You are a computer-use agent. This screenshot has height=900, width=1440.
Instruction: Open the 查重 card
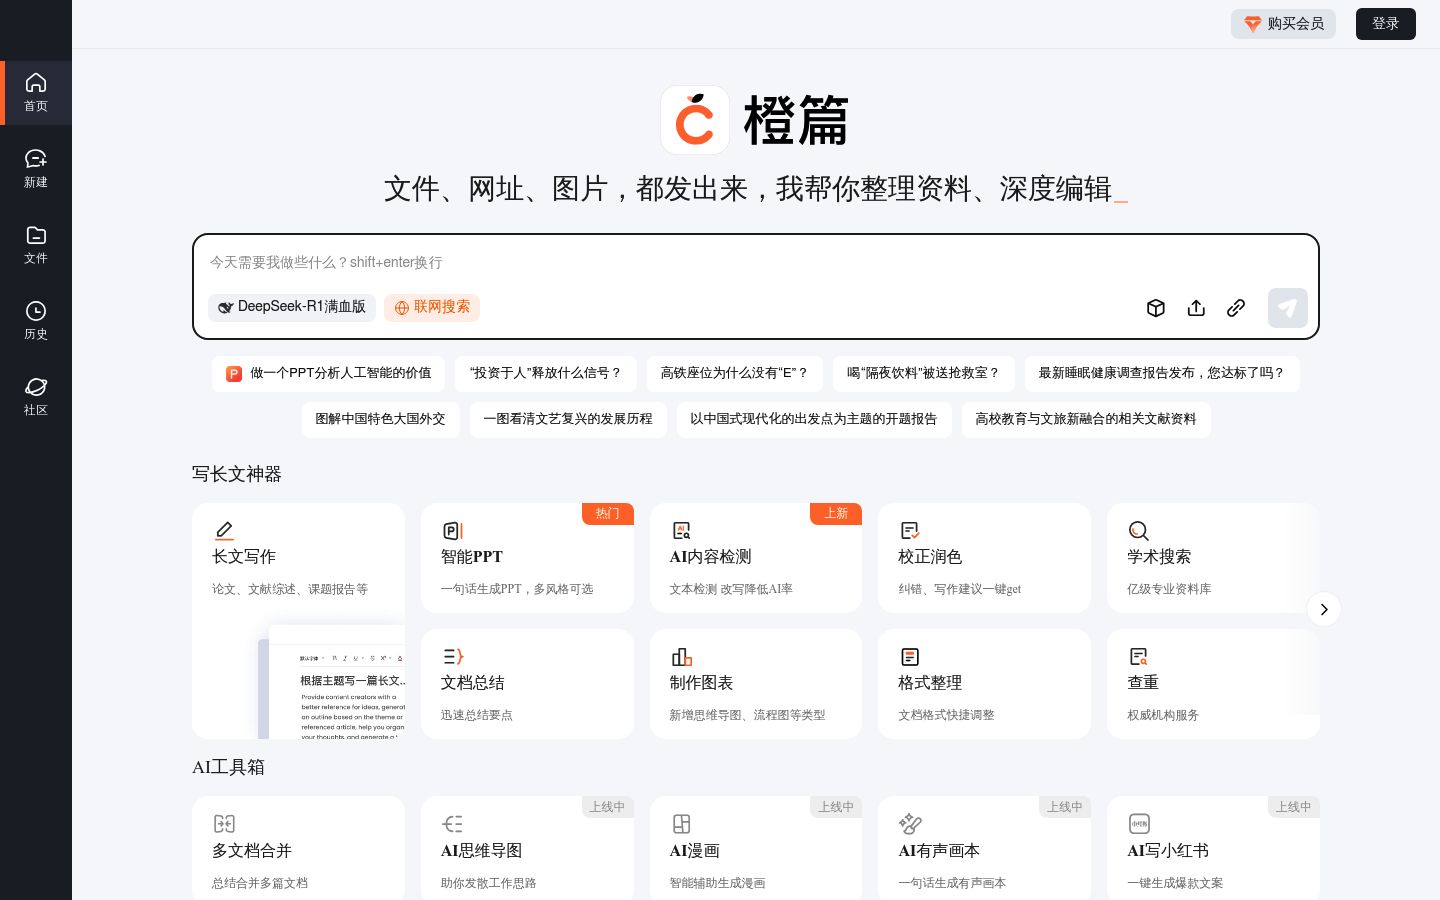(x=1213, y=684)
